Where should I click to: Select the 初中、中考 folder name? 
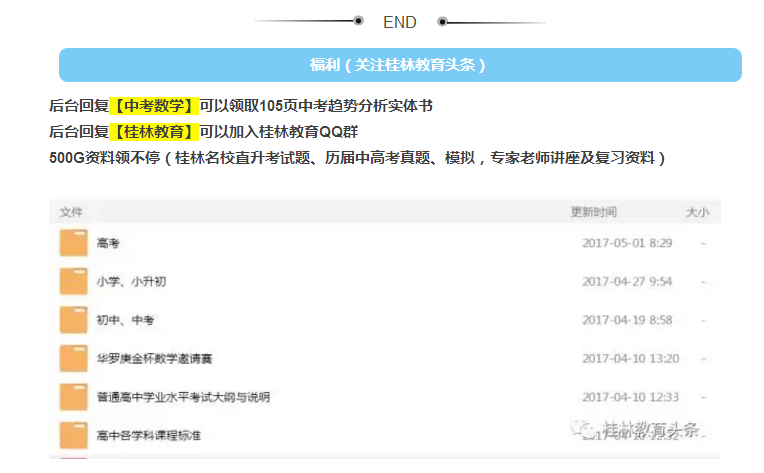[125, 320]
